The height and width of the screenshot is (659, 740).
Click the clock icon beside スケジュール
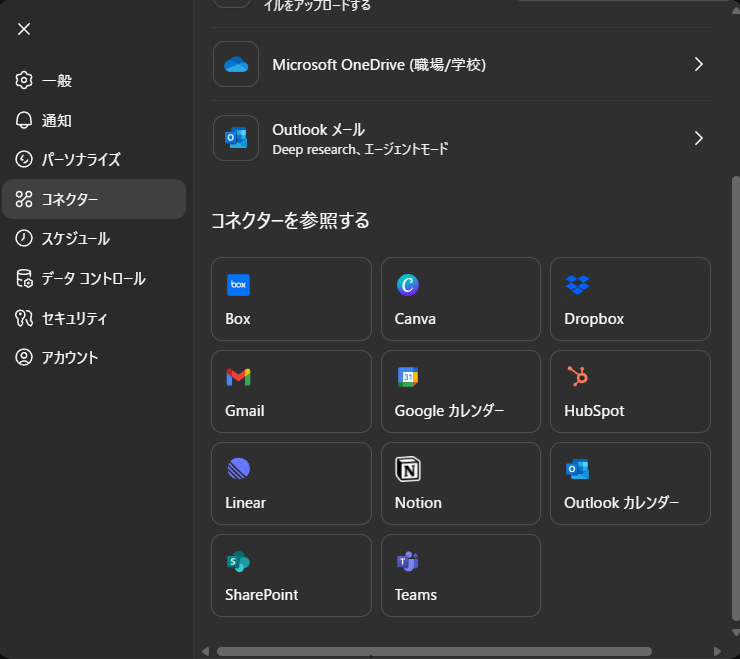pos(24,238)
